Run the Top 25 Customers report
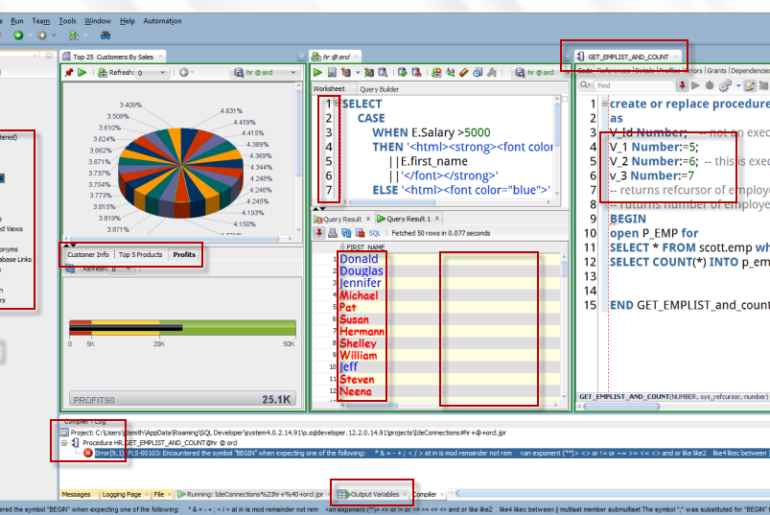The height and width of the screenshot is (515, 770). point(82,73)
